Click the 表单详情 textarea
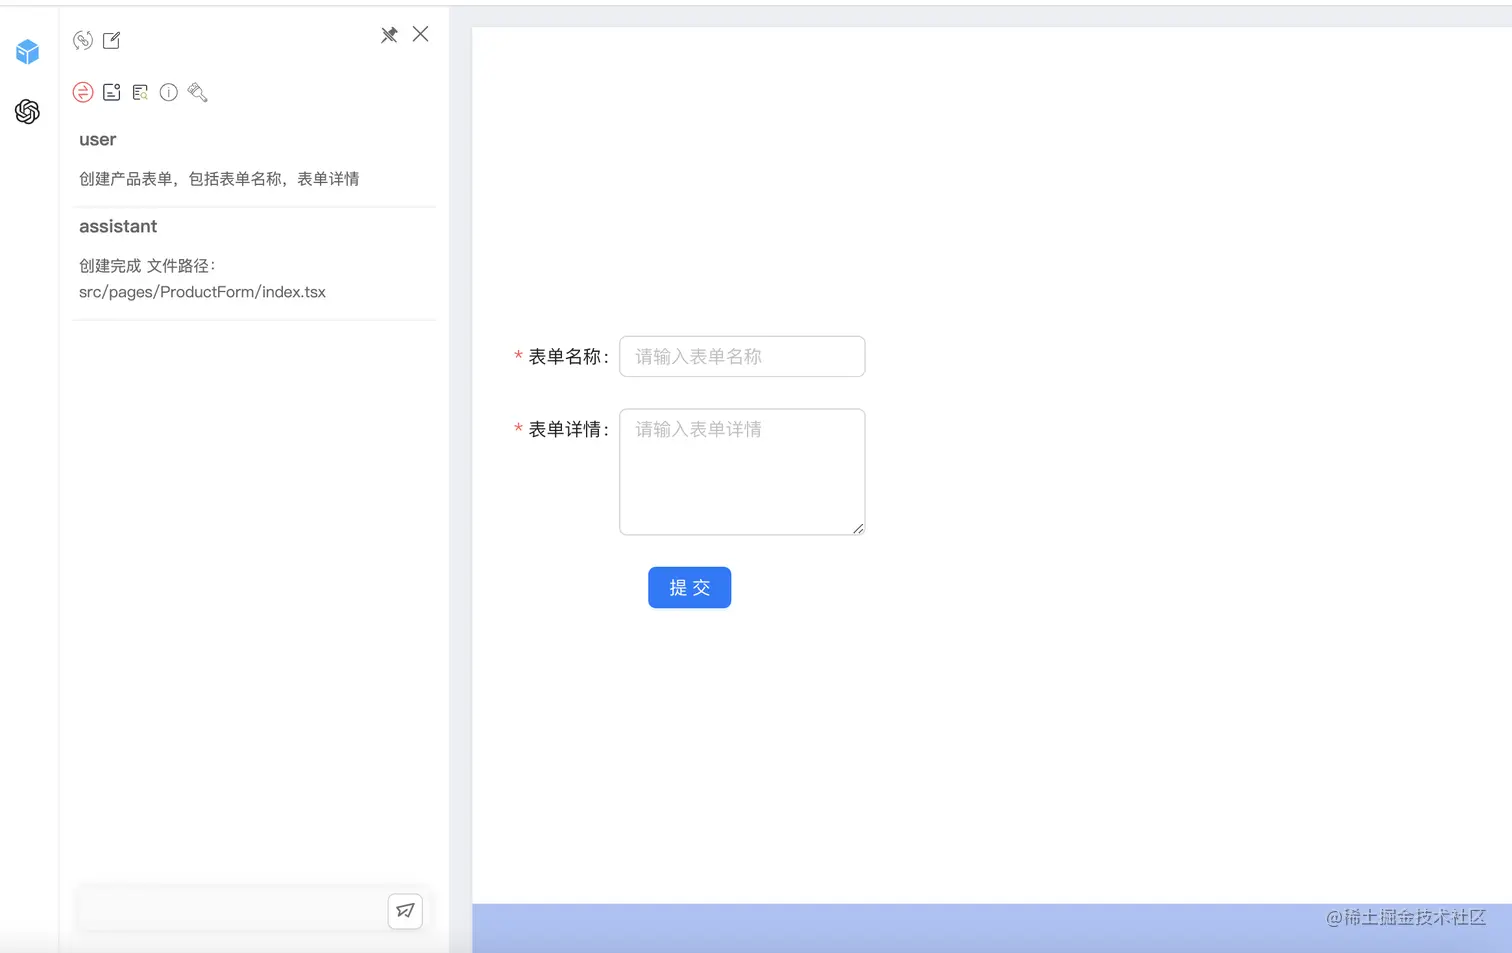The height and width of the screenshot is (953, 1512). pyautogui.click(x=741, y=471)
